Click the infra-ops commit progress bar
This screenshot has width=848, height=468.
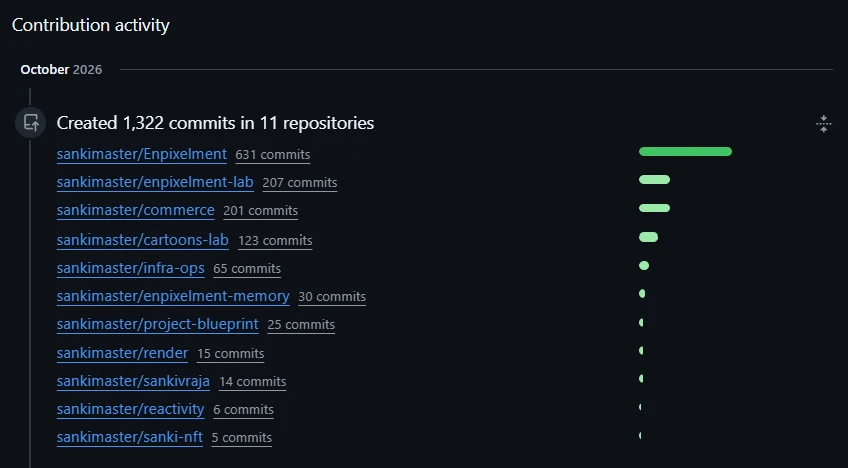[644, 266]
